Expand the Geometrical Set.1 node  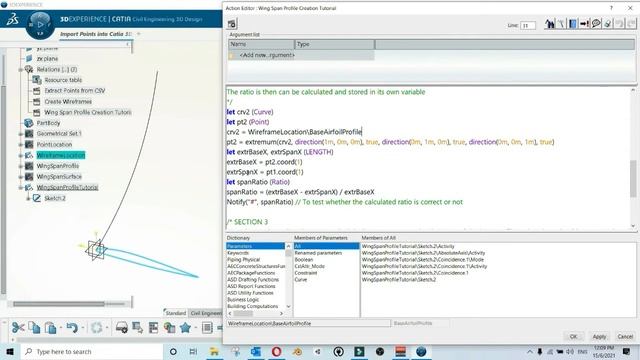tap(20, 134)
